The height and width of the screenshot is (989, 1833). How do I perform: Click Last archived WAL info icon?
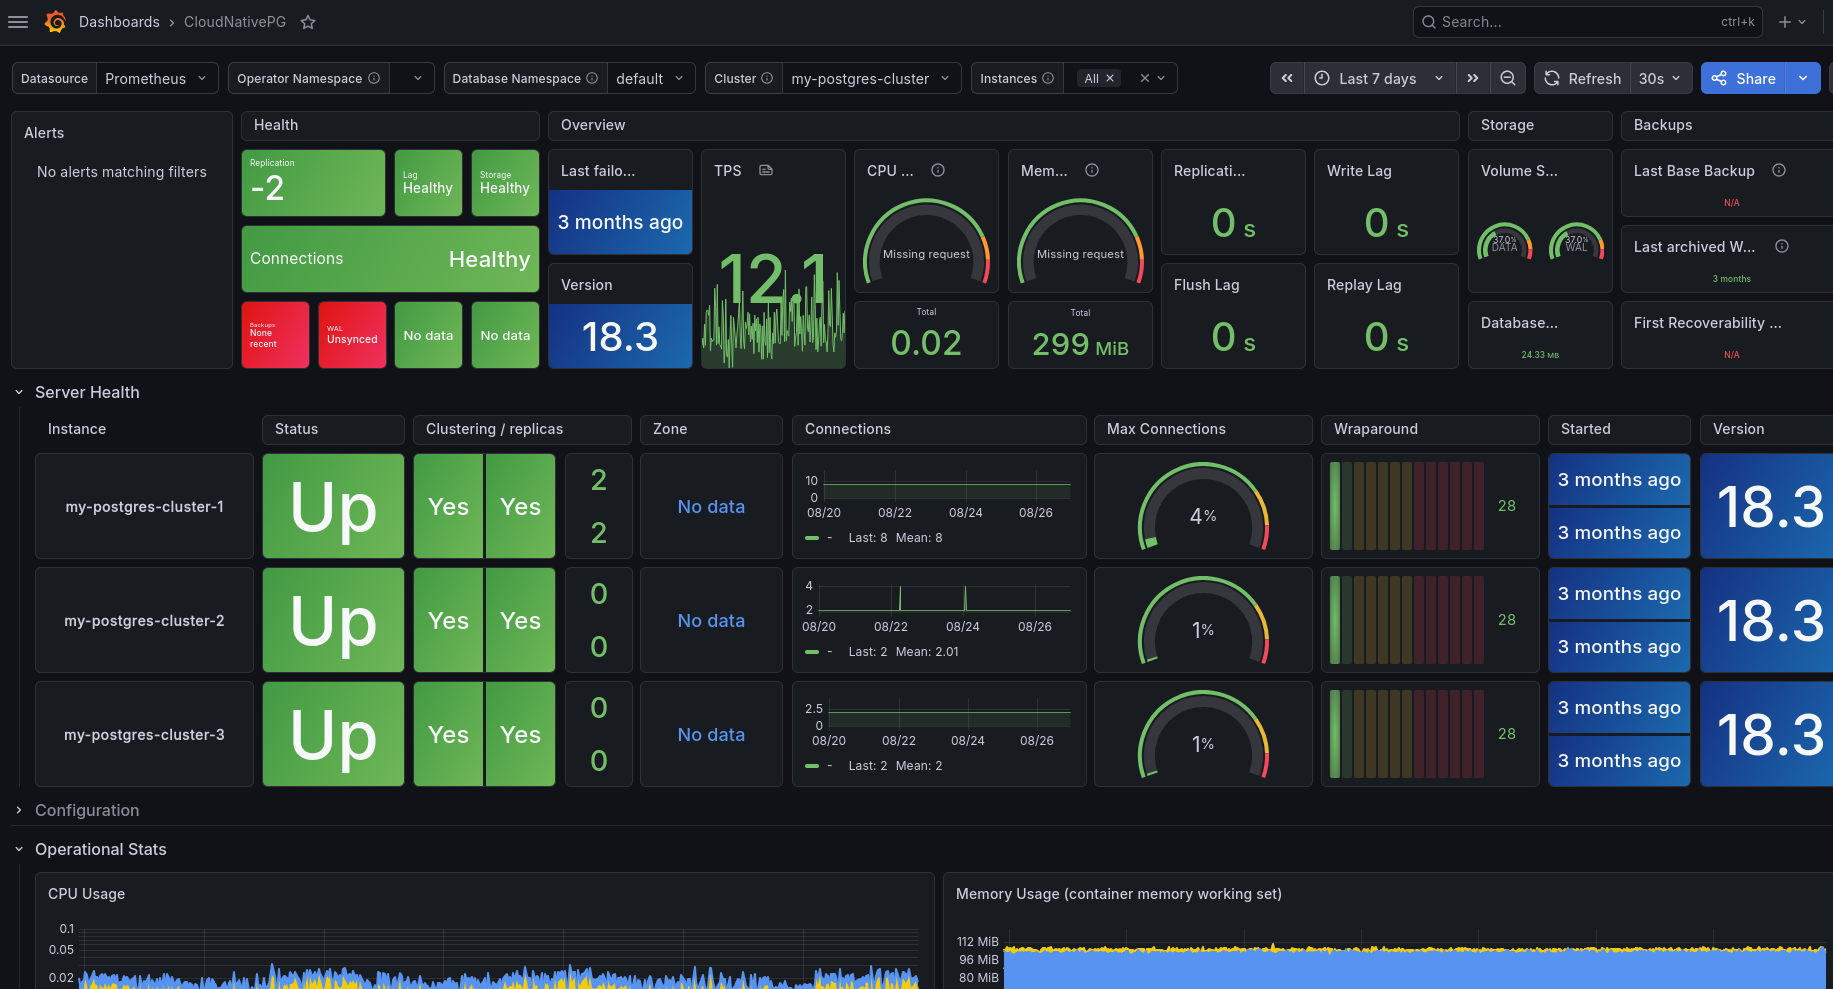[1782, 246]
